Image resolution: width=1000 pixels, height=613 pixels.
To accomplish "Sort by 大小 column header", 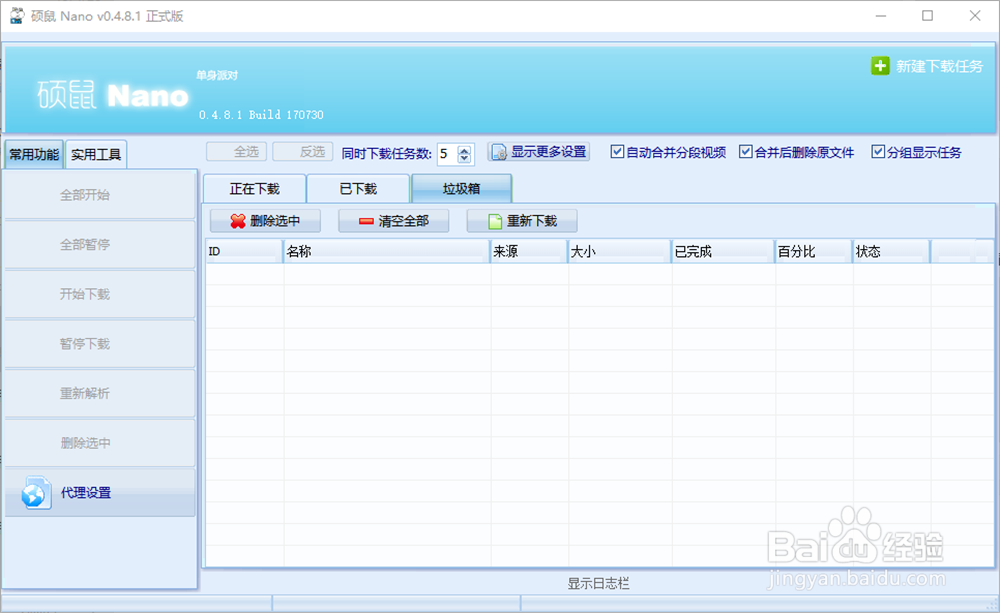I will [619, 251].
